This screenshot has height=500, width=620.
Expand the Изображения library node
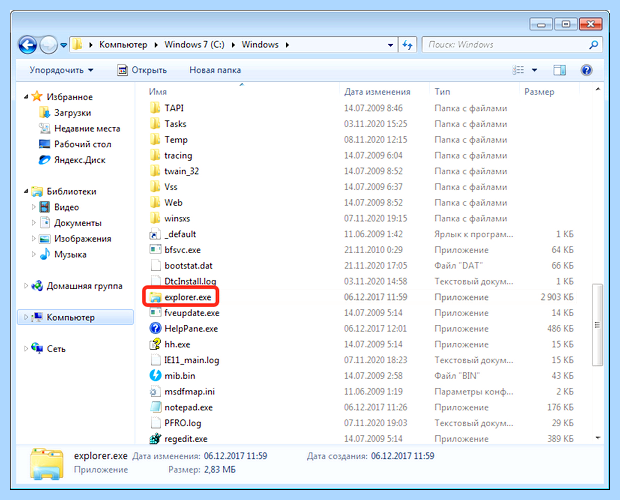34,238
